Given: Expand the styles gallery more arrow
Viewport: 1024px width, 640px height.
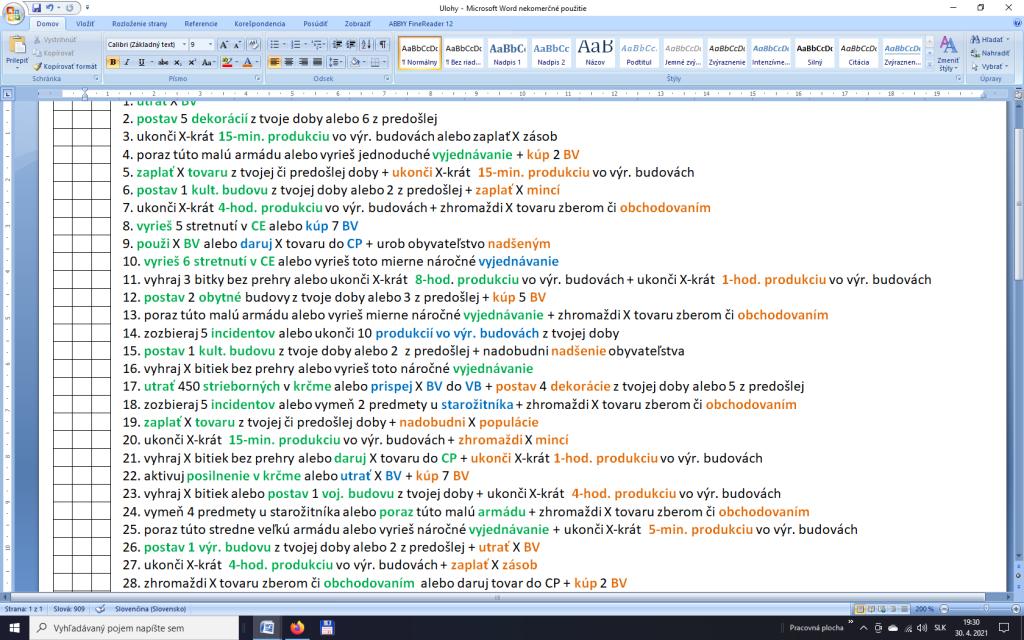Looking at the screenshot, I should click(928, 64).
